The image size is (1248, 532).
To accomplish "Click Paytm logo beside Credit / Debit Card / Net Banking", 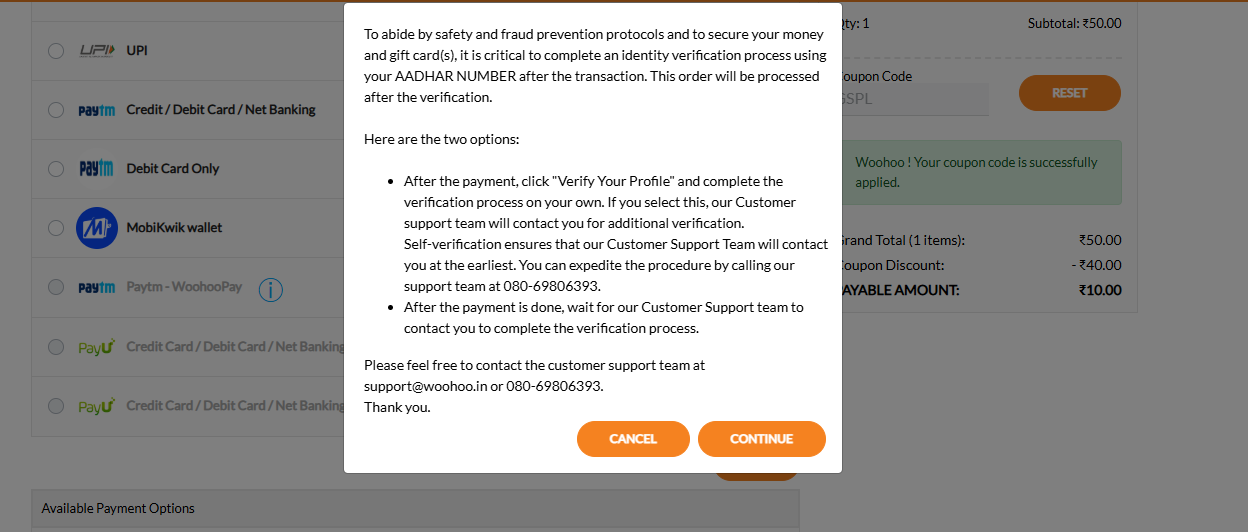I will click(96, 110).
